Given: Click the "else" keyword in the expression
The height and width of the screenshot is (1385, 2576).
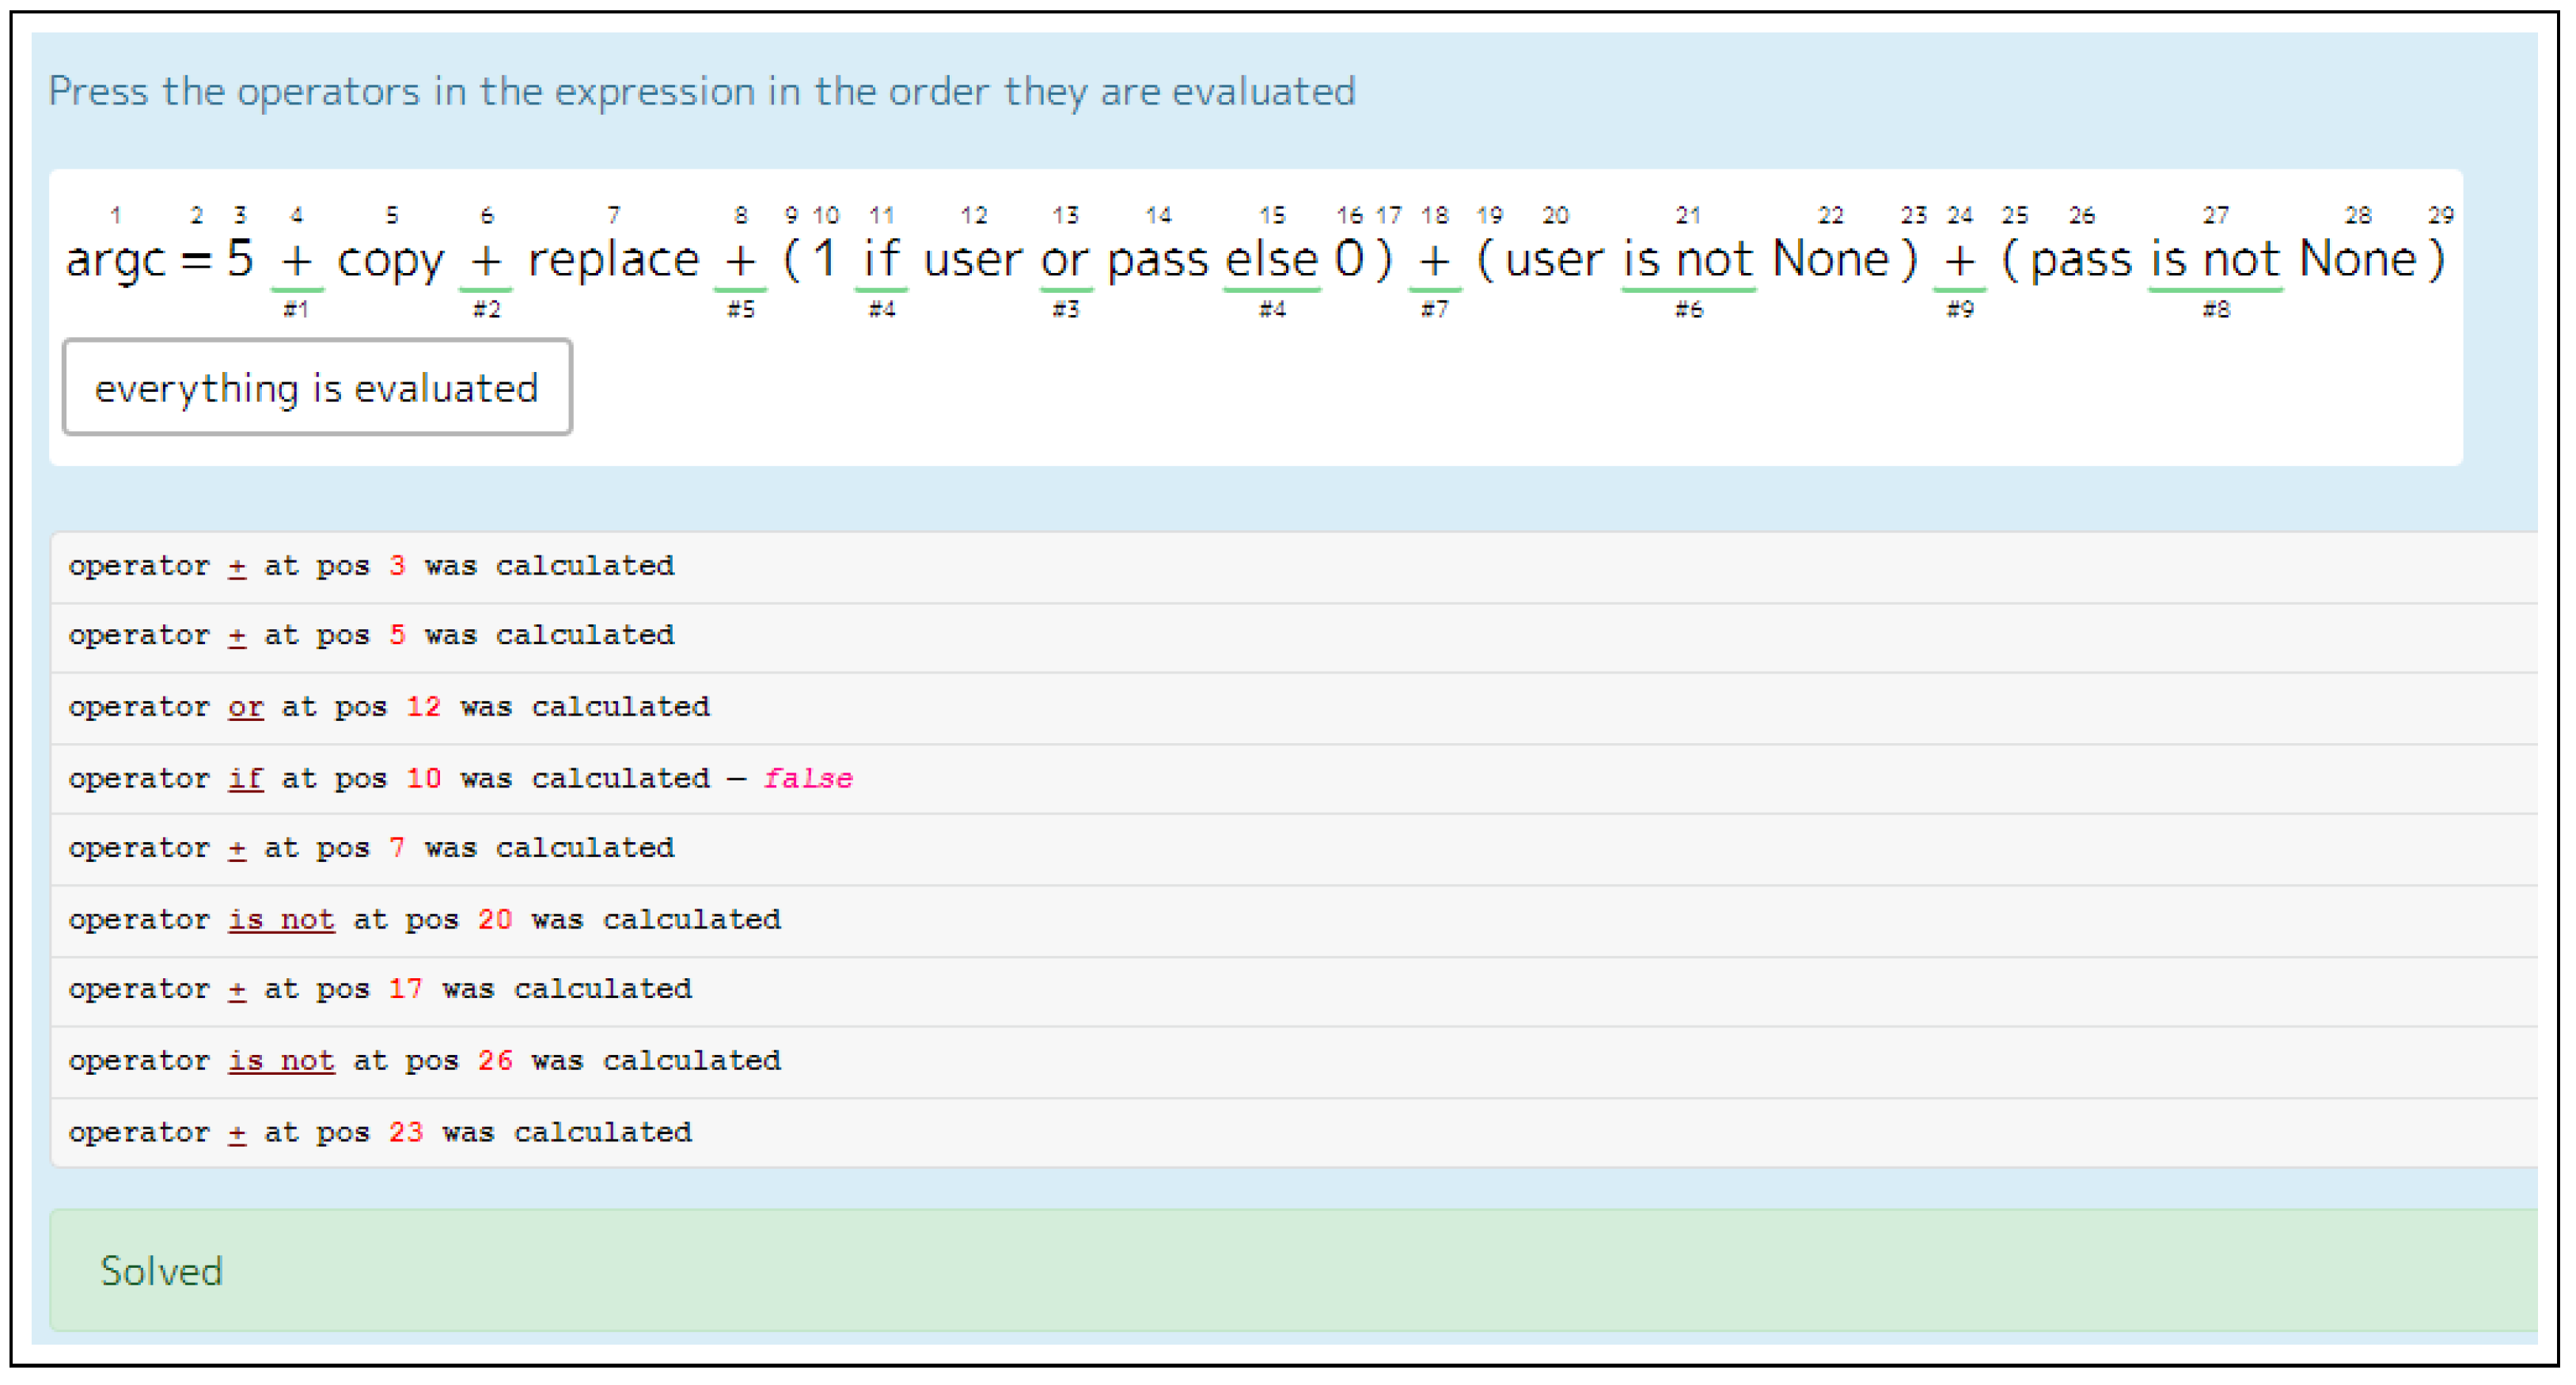Looking at the screenshot, I should click(x=1271, y=260).
